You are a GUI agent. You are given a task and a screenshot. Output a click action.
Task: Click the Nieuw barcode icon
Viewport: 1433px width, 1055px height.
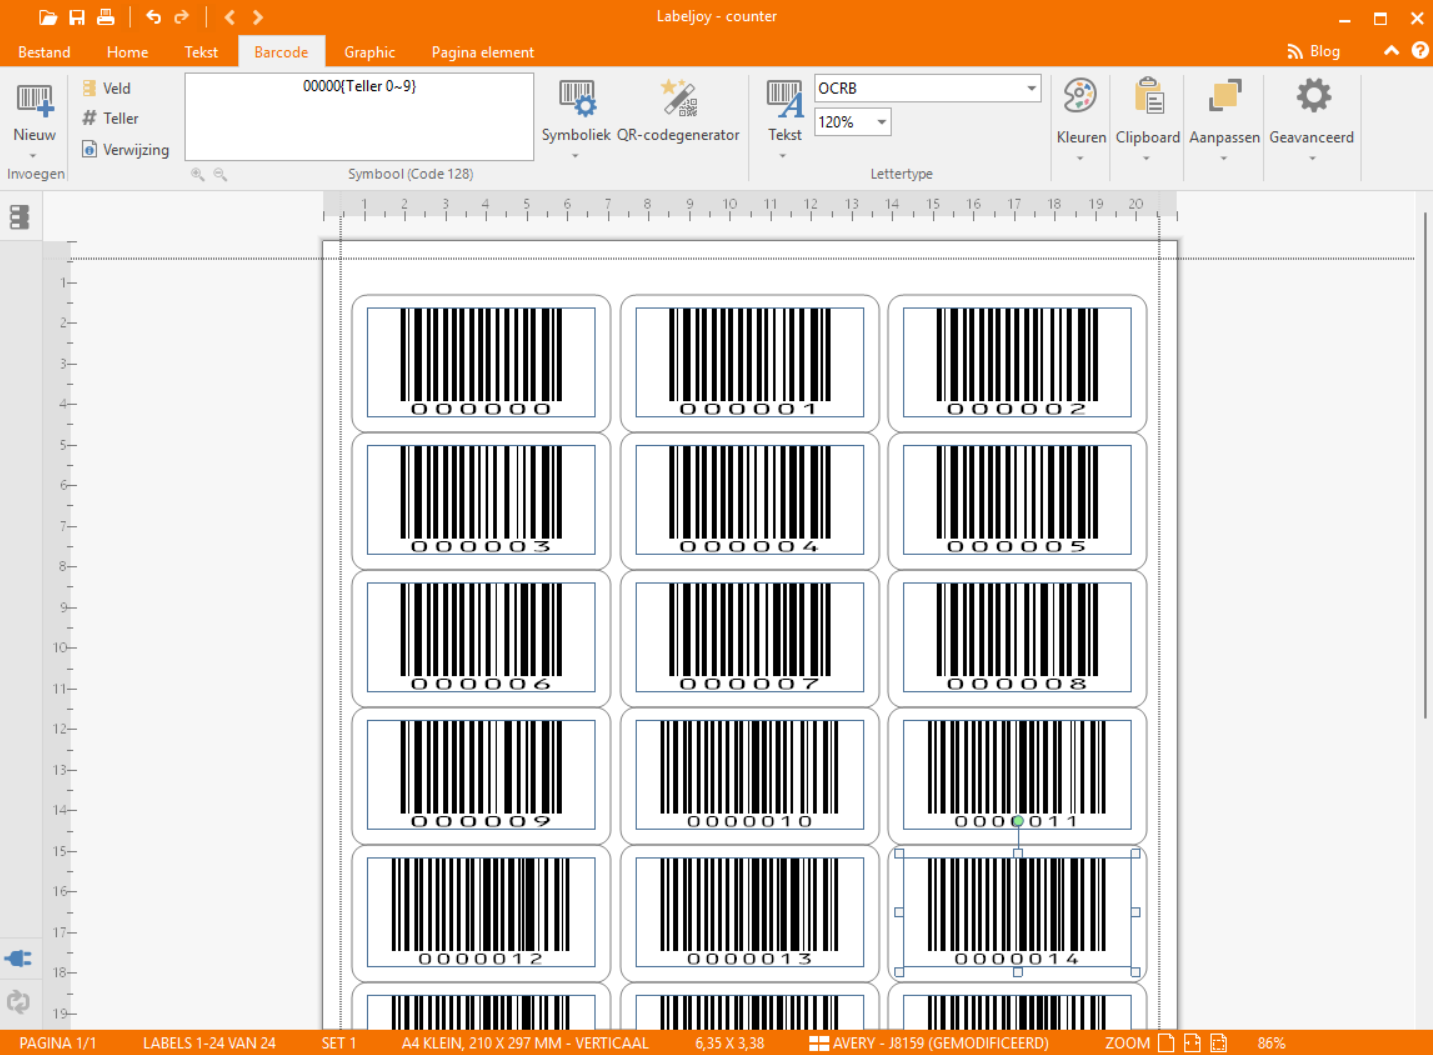[x=34, y=100]
